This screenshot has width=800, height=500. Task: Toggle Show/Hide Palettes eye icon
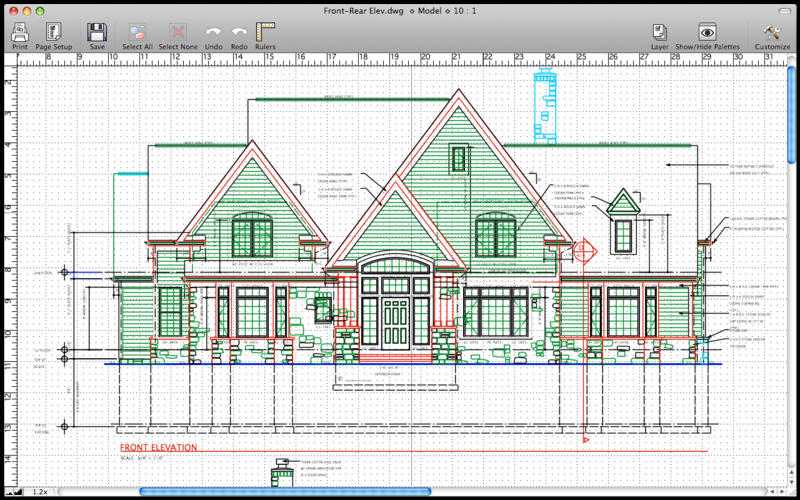(707, 32)
